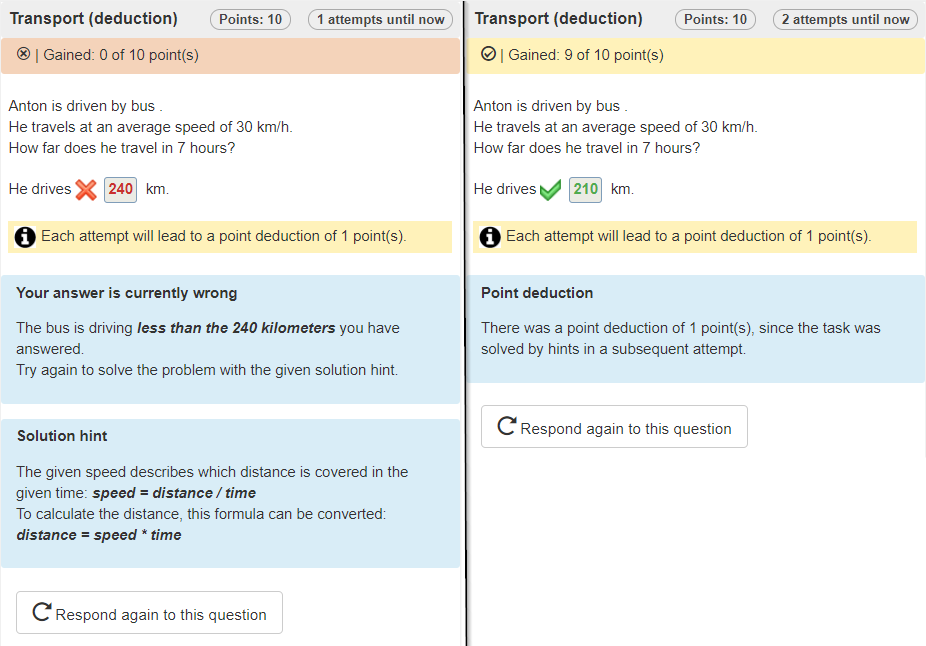This screenshot has height=646, width=926.
Task: Select the 'Solution hint' heading
Action: coord(62,436)
